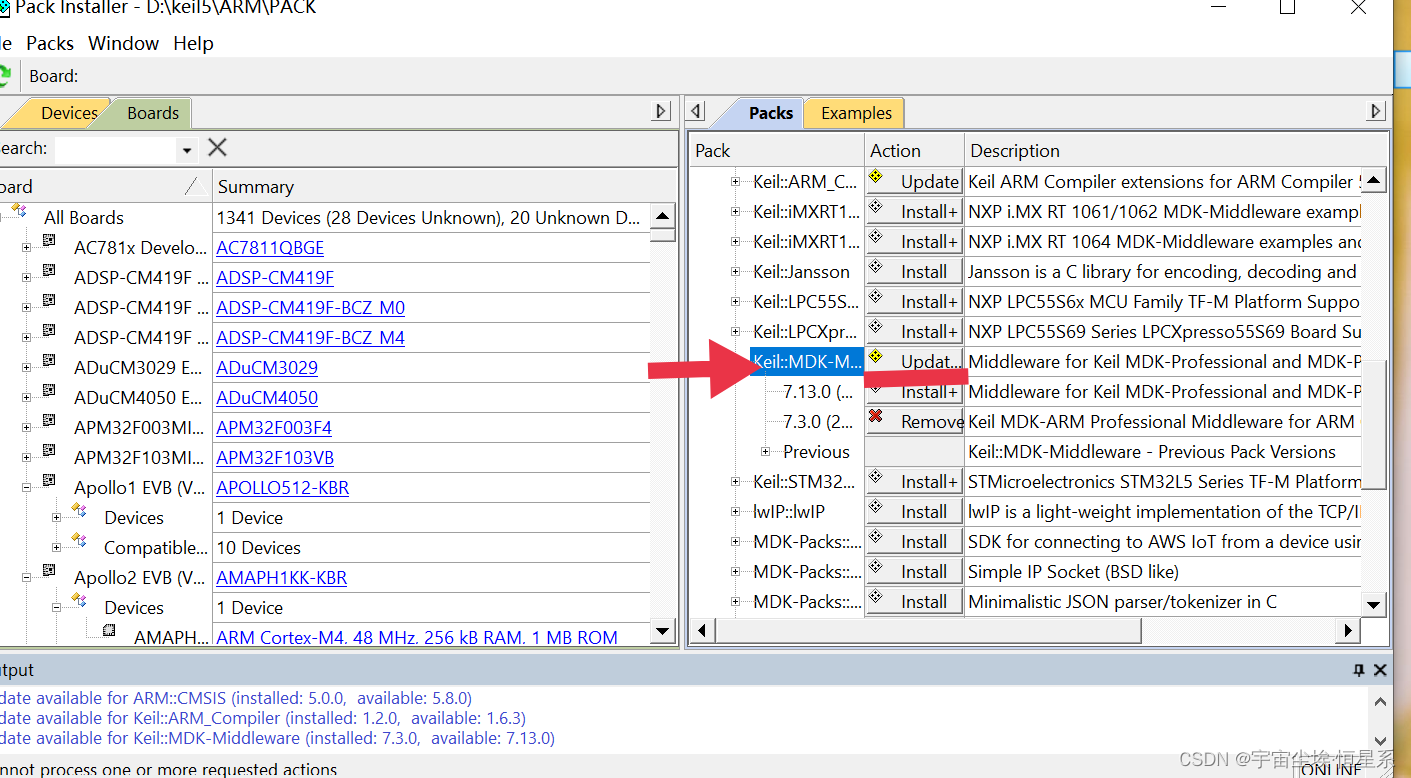Open the AC7811QBGE link
1411x778 pixels.
[270, 248]
